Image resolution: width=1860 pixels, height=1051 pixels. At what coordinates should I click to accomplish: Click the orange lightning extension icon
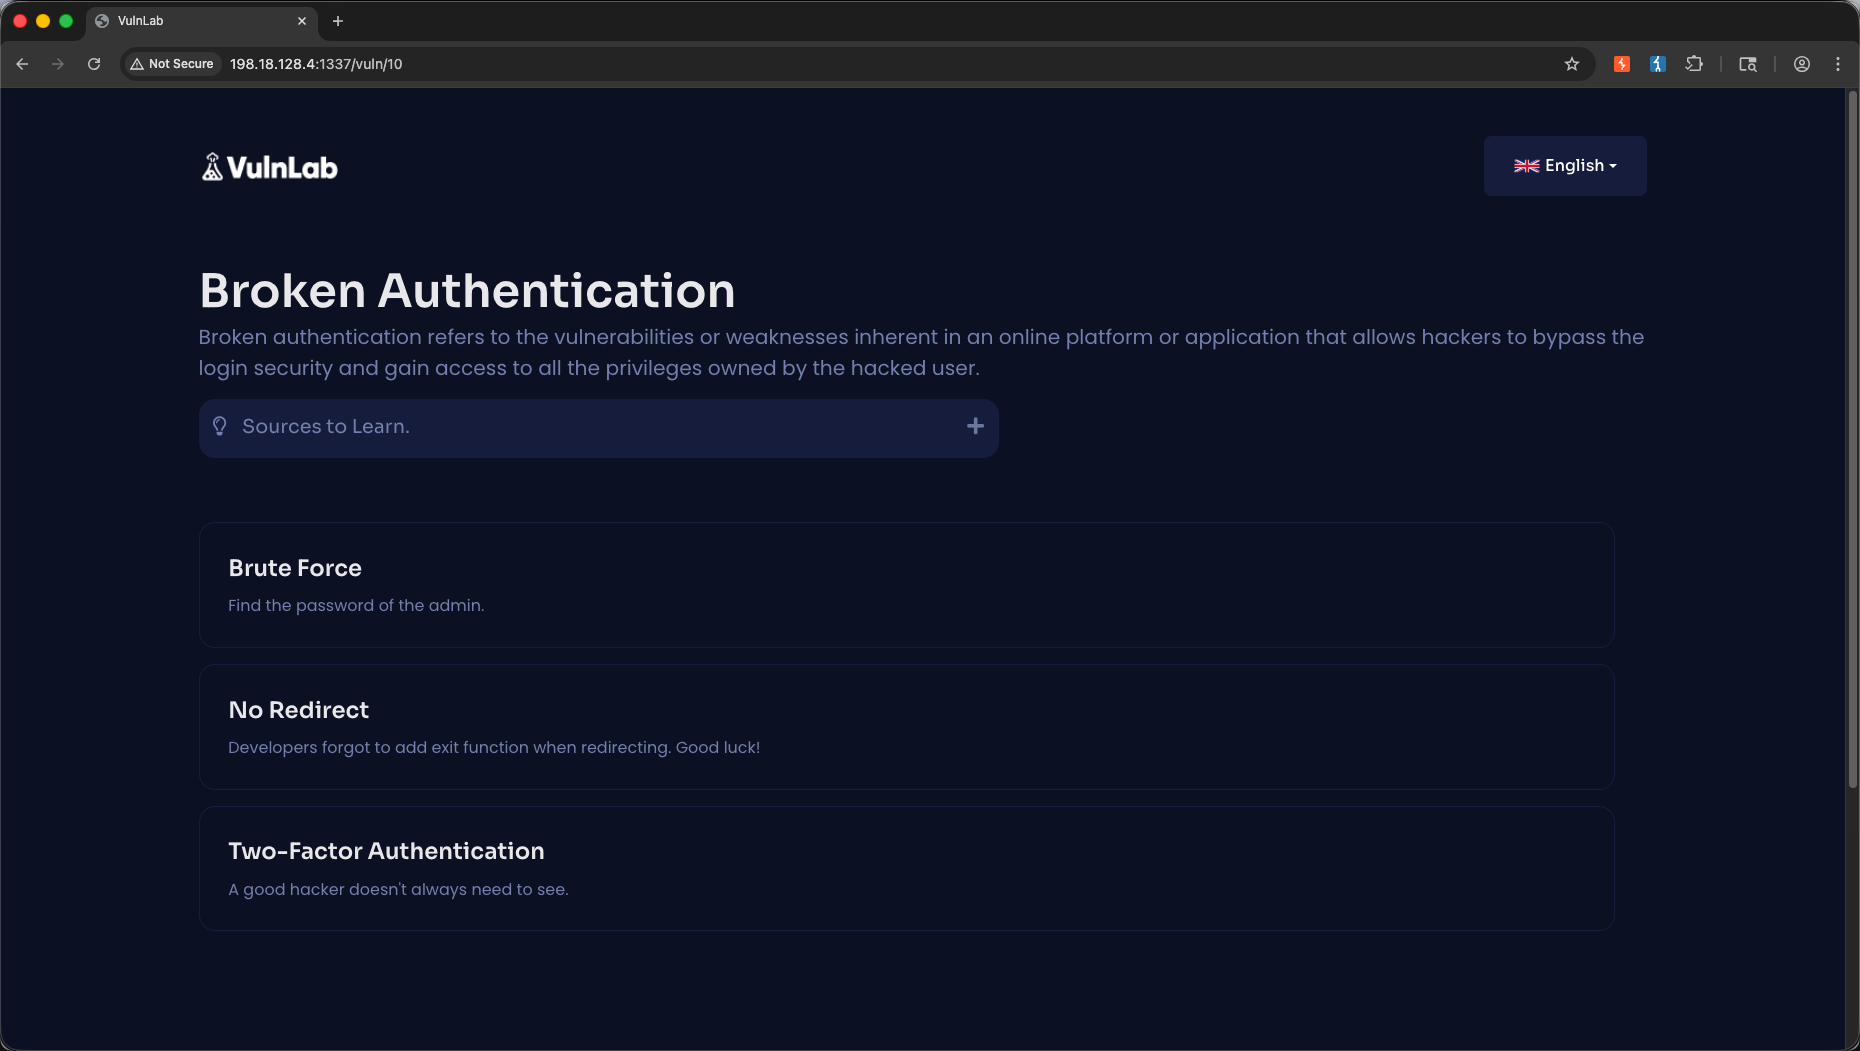pyautogui.click(x=1622, y=64)
